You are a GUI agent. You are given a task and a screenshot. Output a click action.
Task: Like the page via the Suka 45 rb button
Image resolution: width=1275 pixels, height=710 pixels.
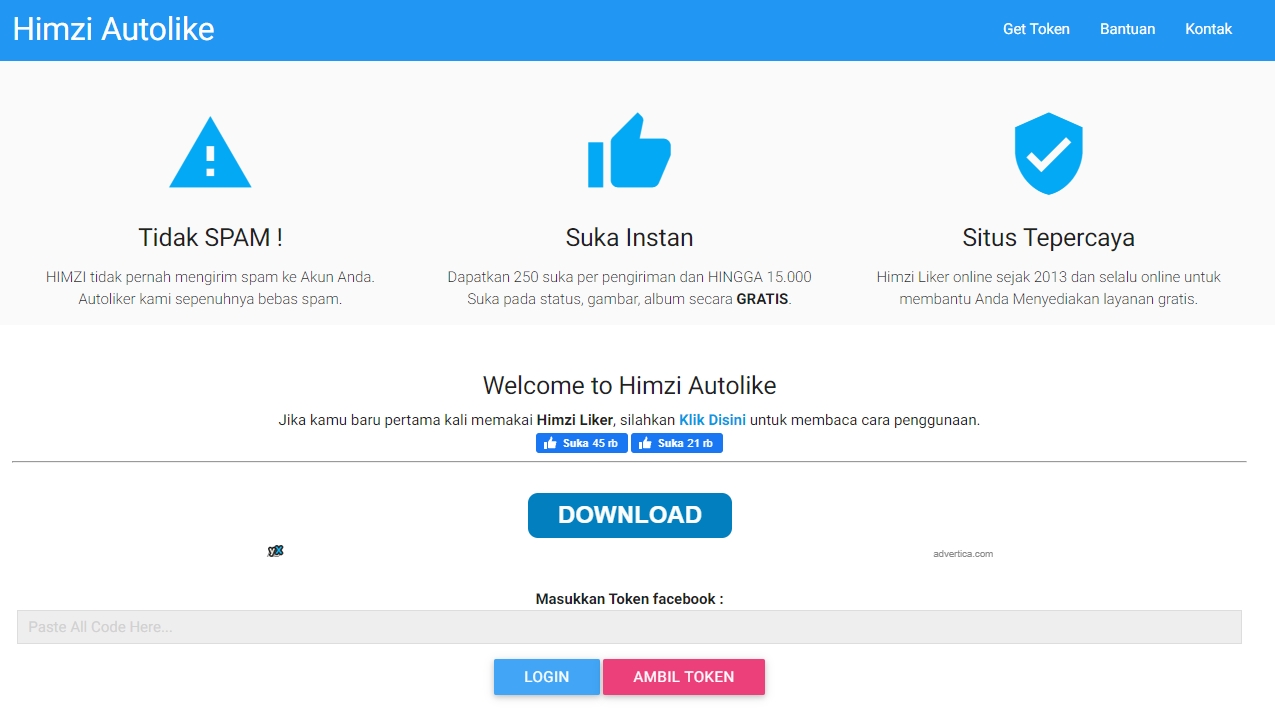click(581, 441)
